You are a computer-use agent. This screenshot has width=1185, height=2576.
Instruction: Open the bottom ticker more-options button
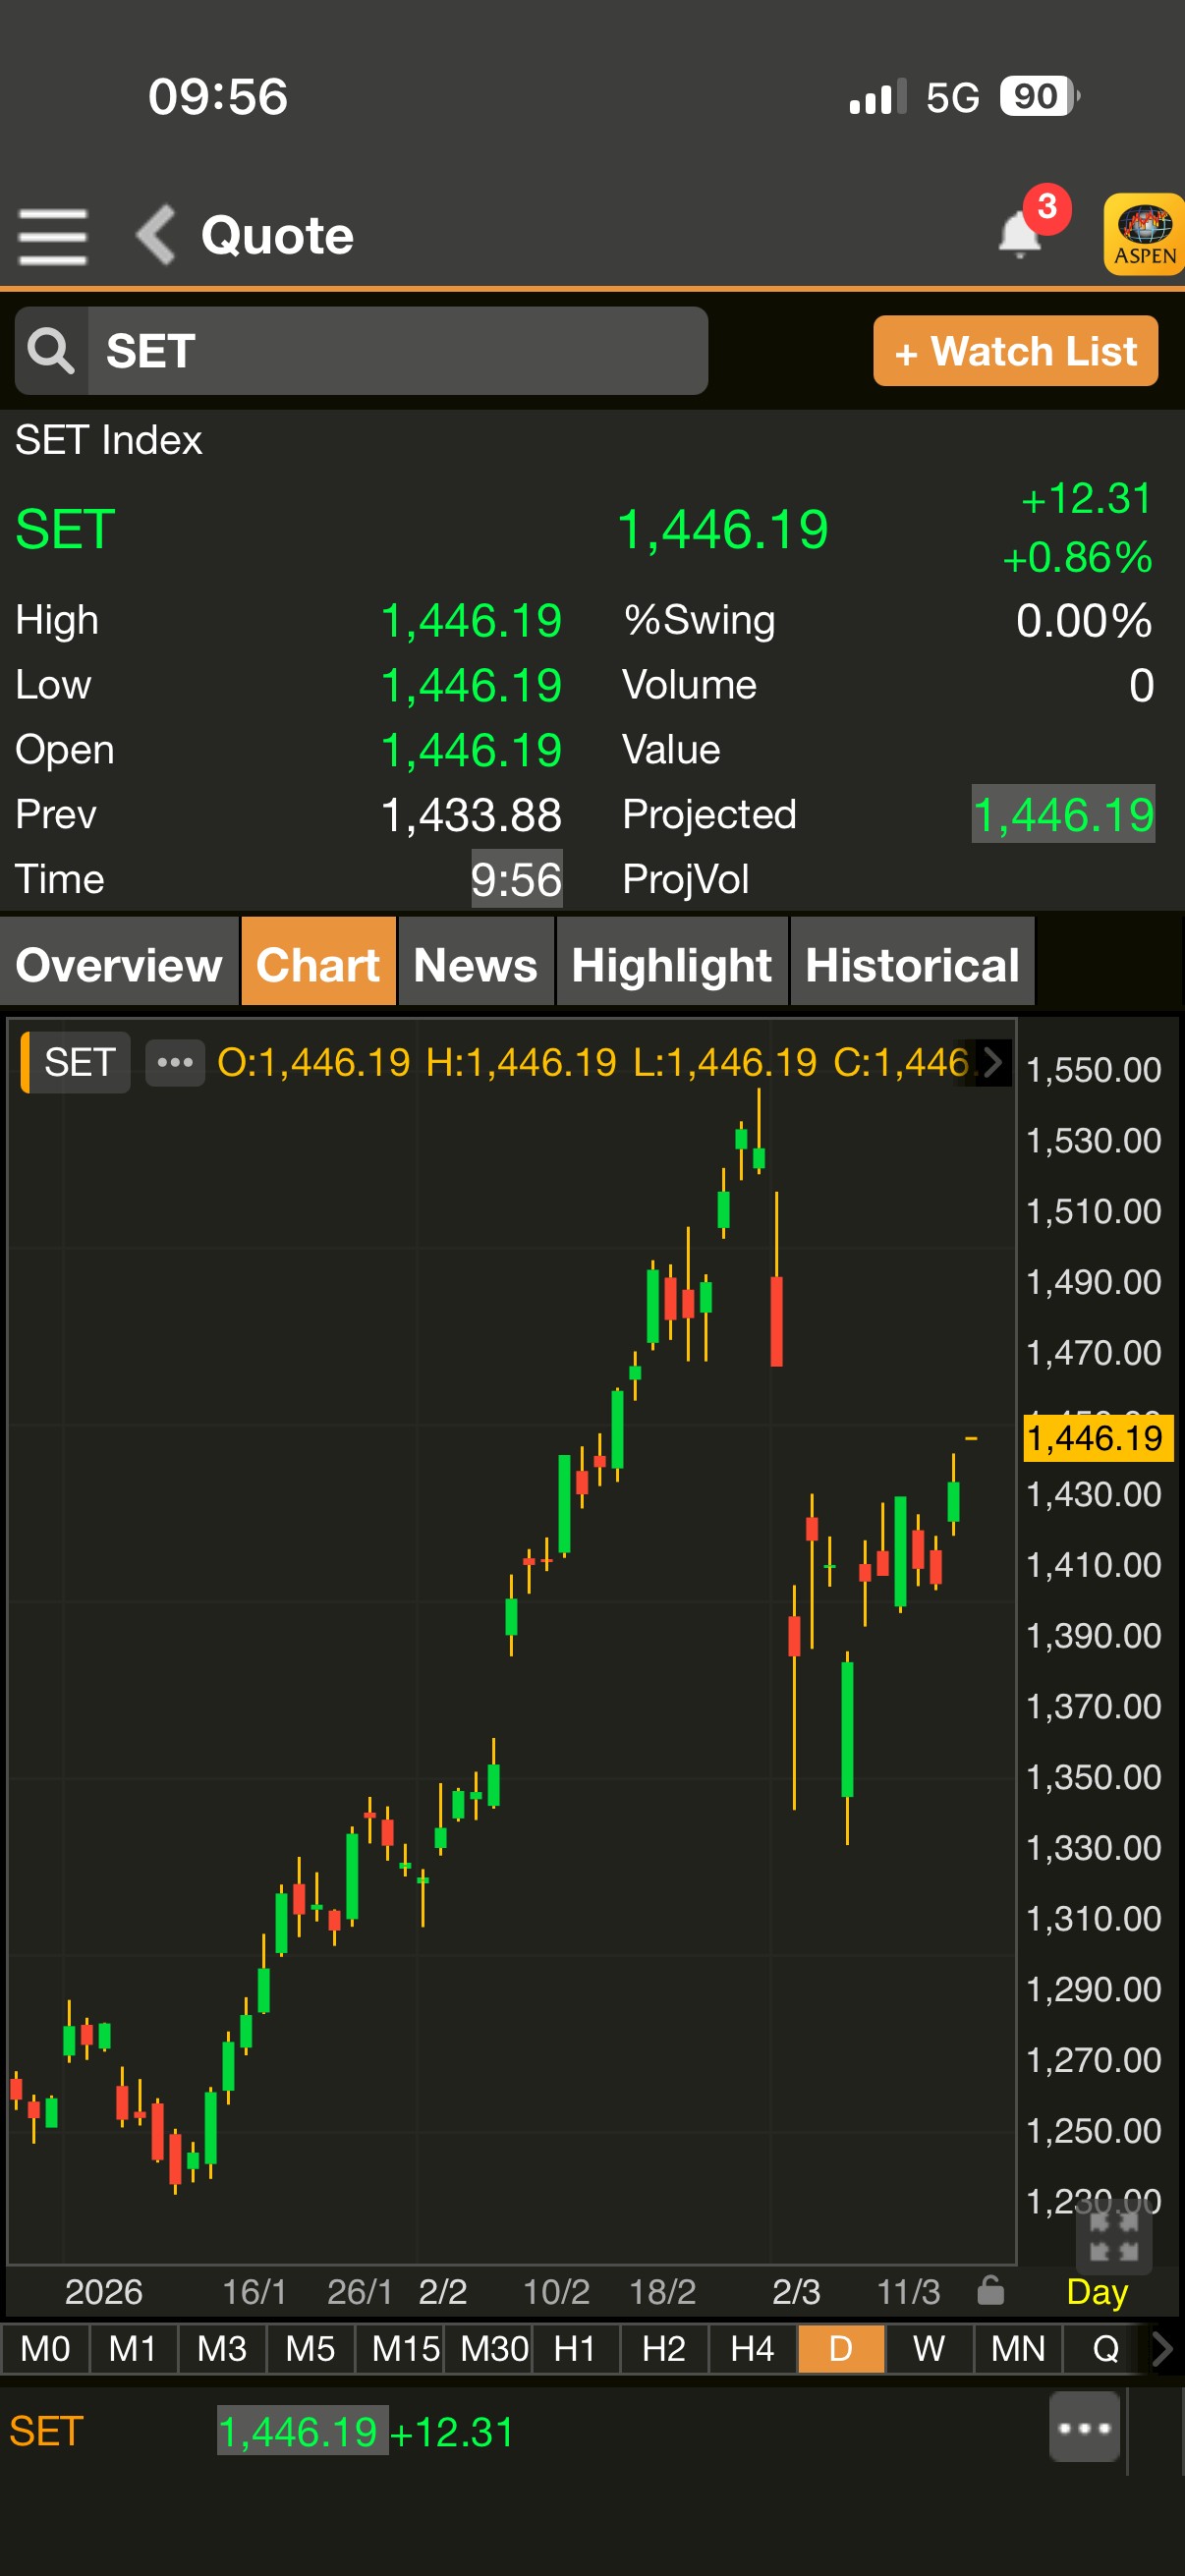[x=1084, y=2427]
